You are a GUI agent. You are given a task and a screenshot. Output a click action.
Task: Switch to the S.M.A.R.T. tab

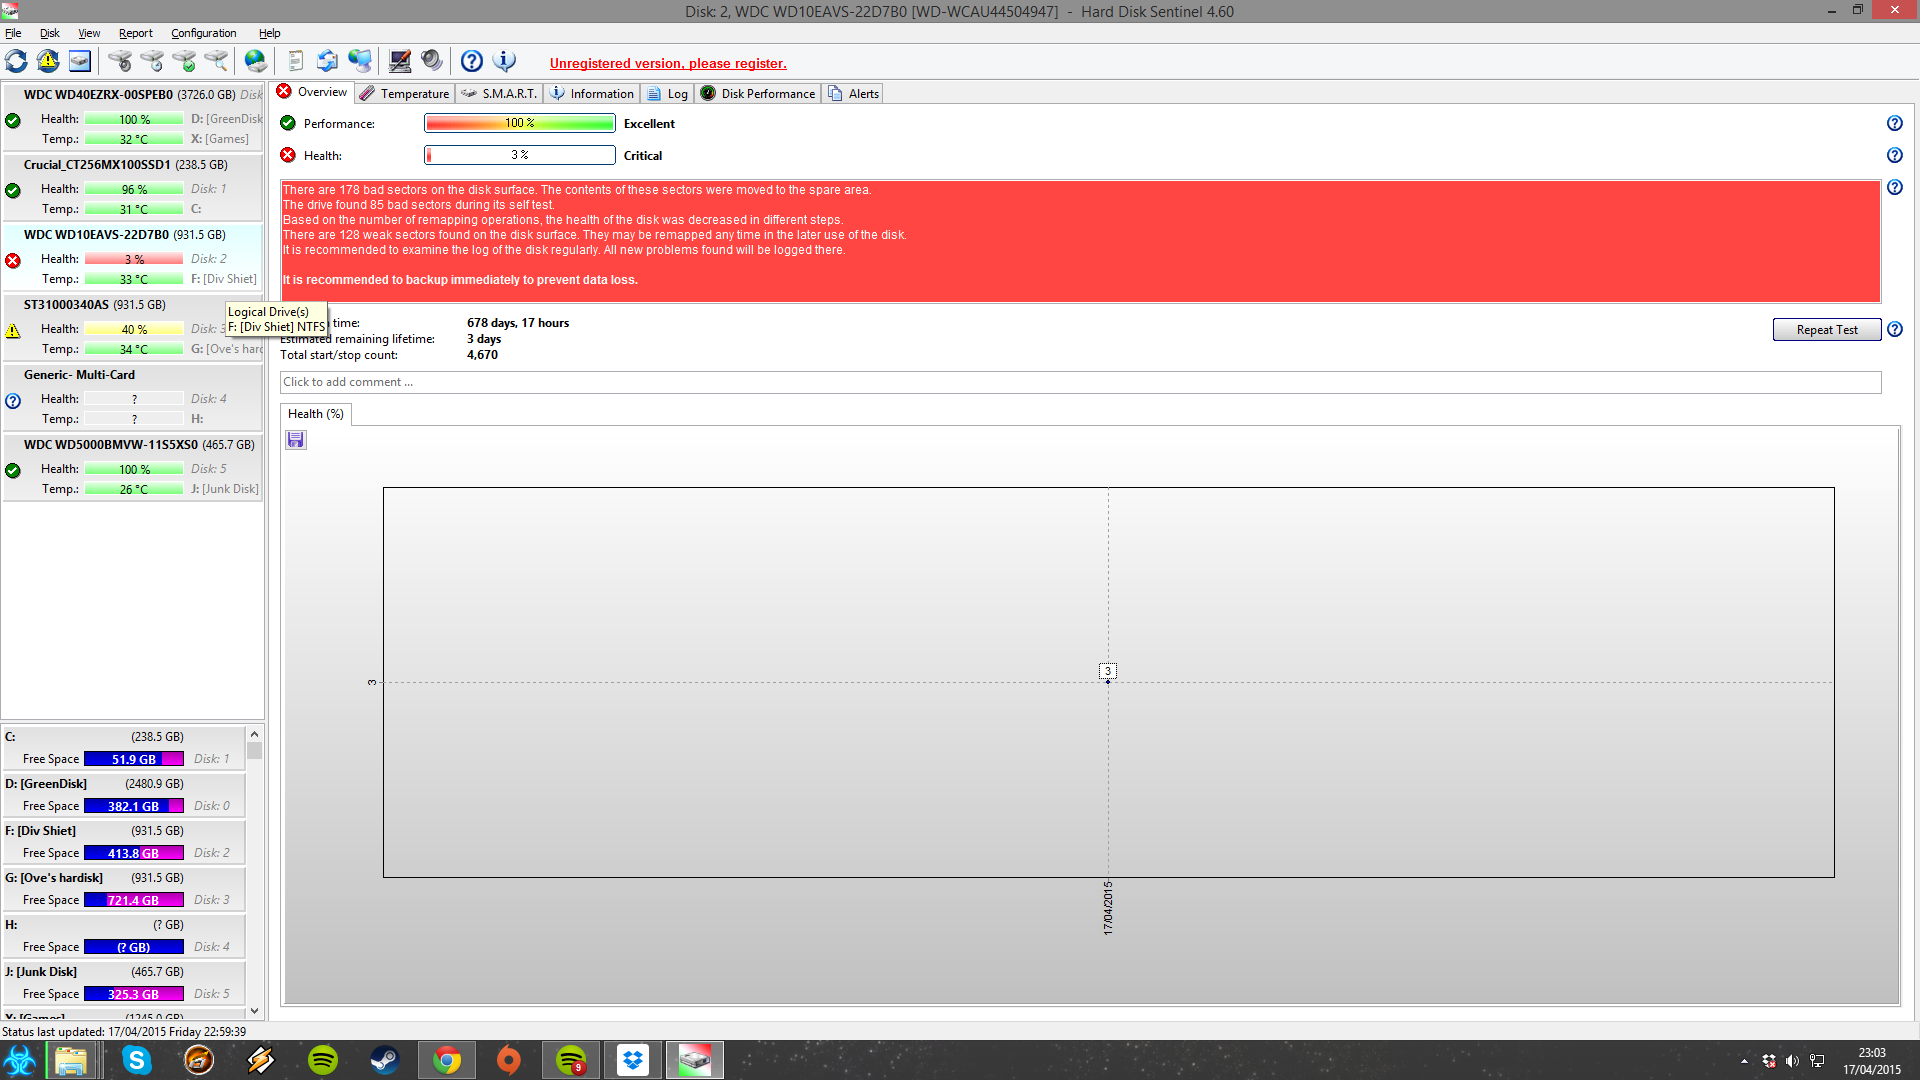499,93
